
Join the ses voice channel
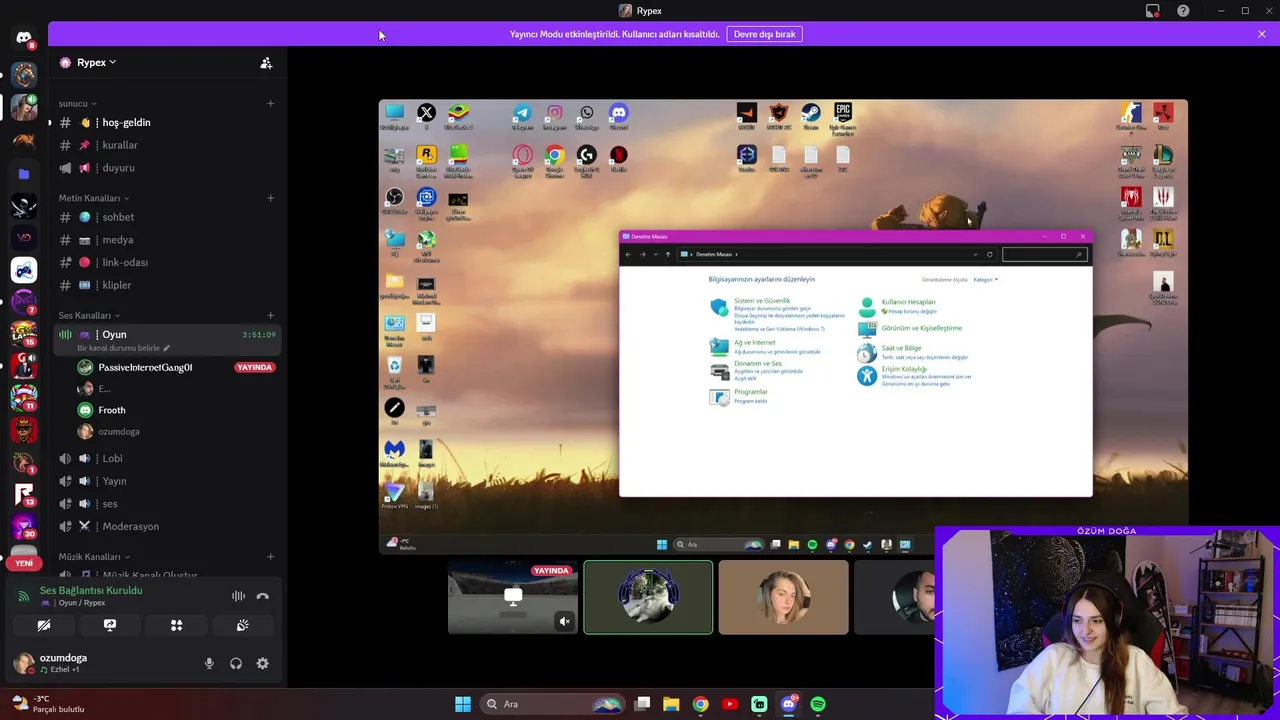point(166,504)
